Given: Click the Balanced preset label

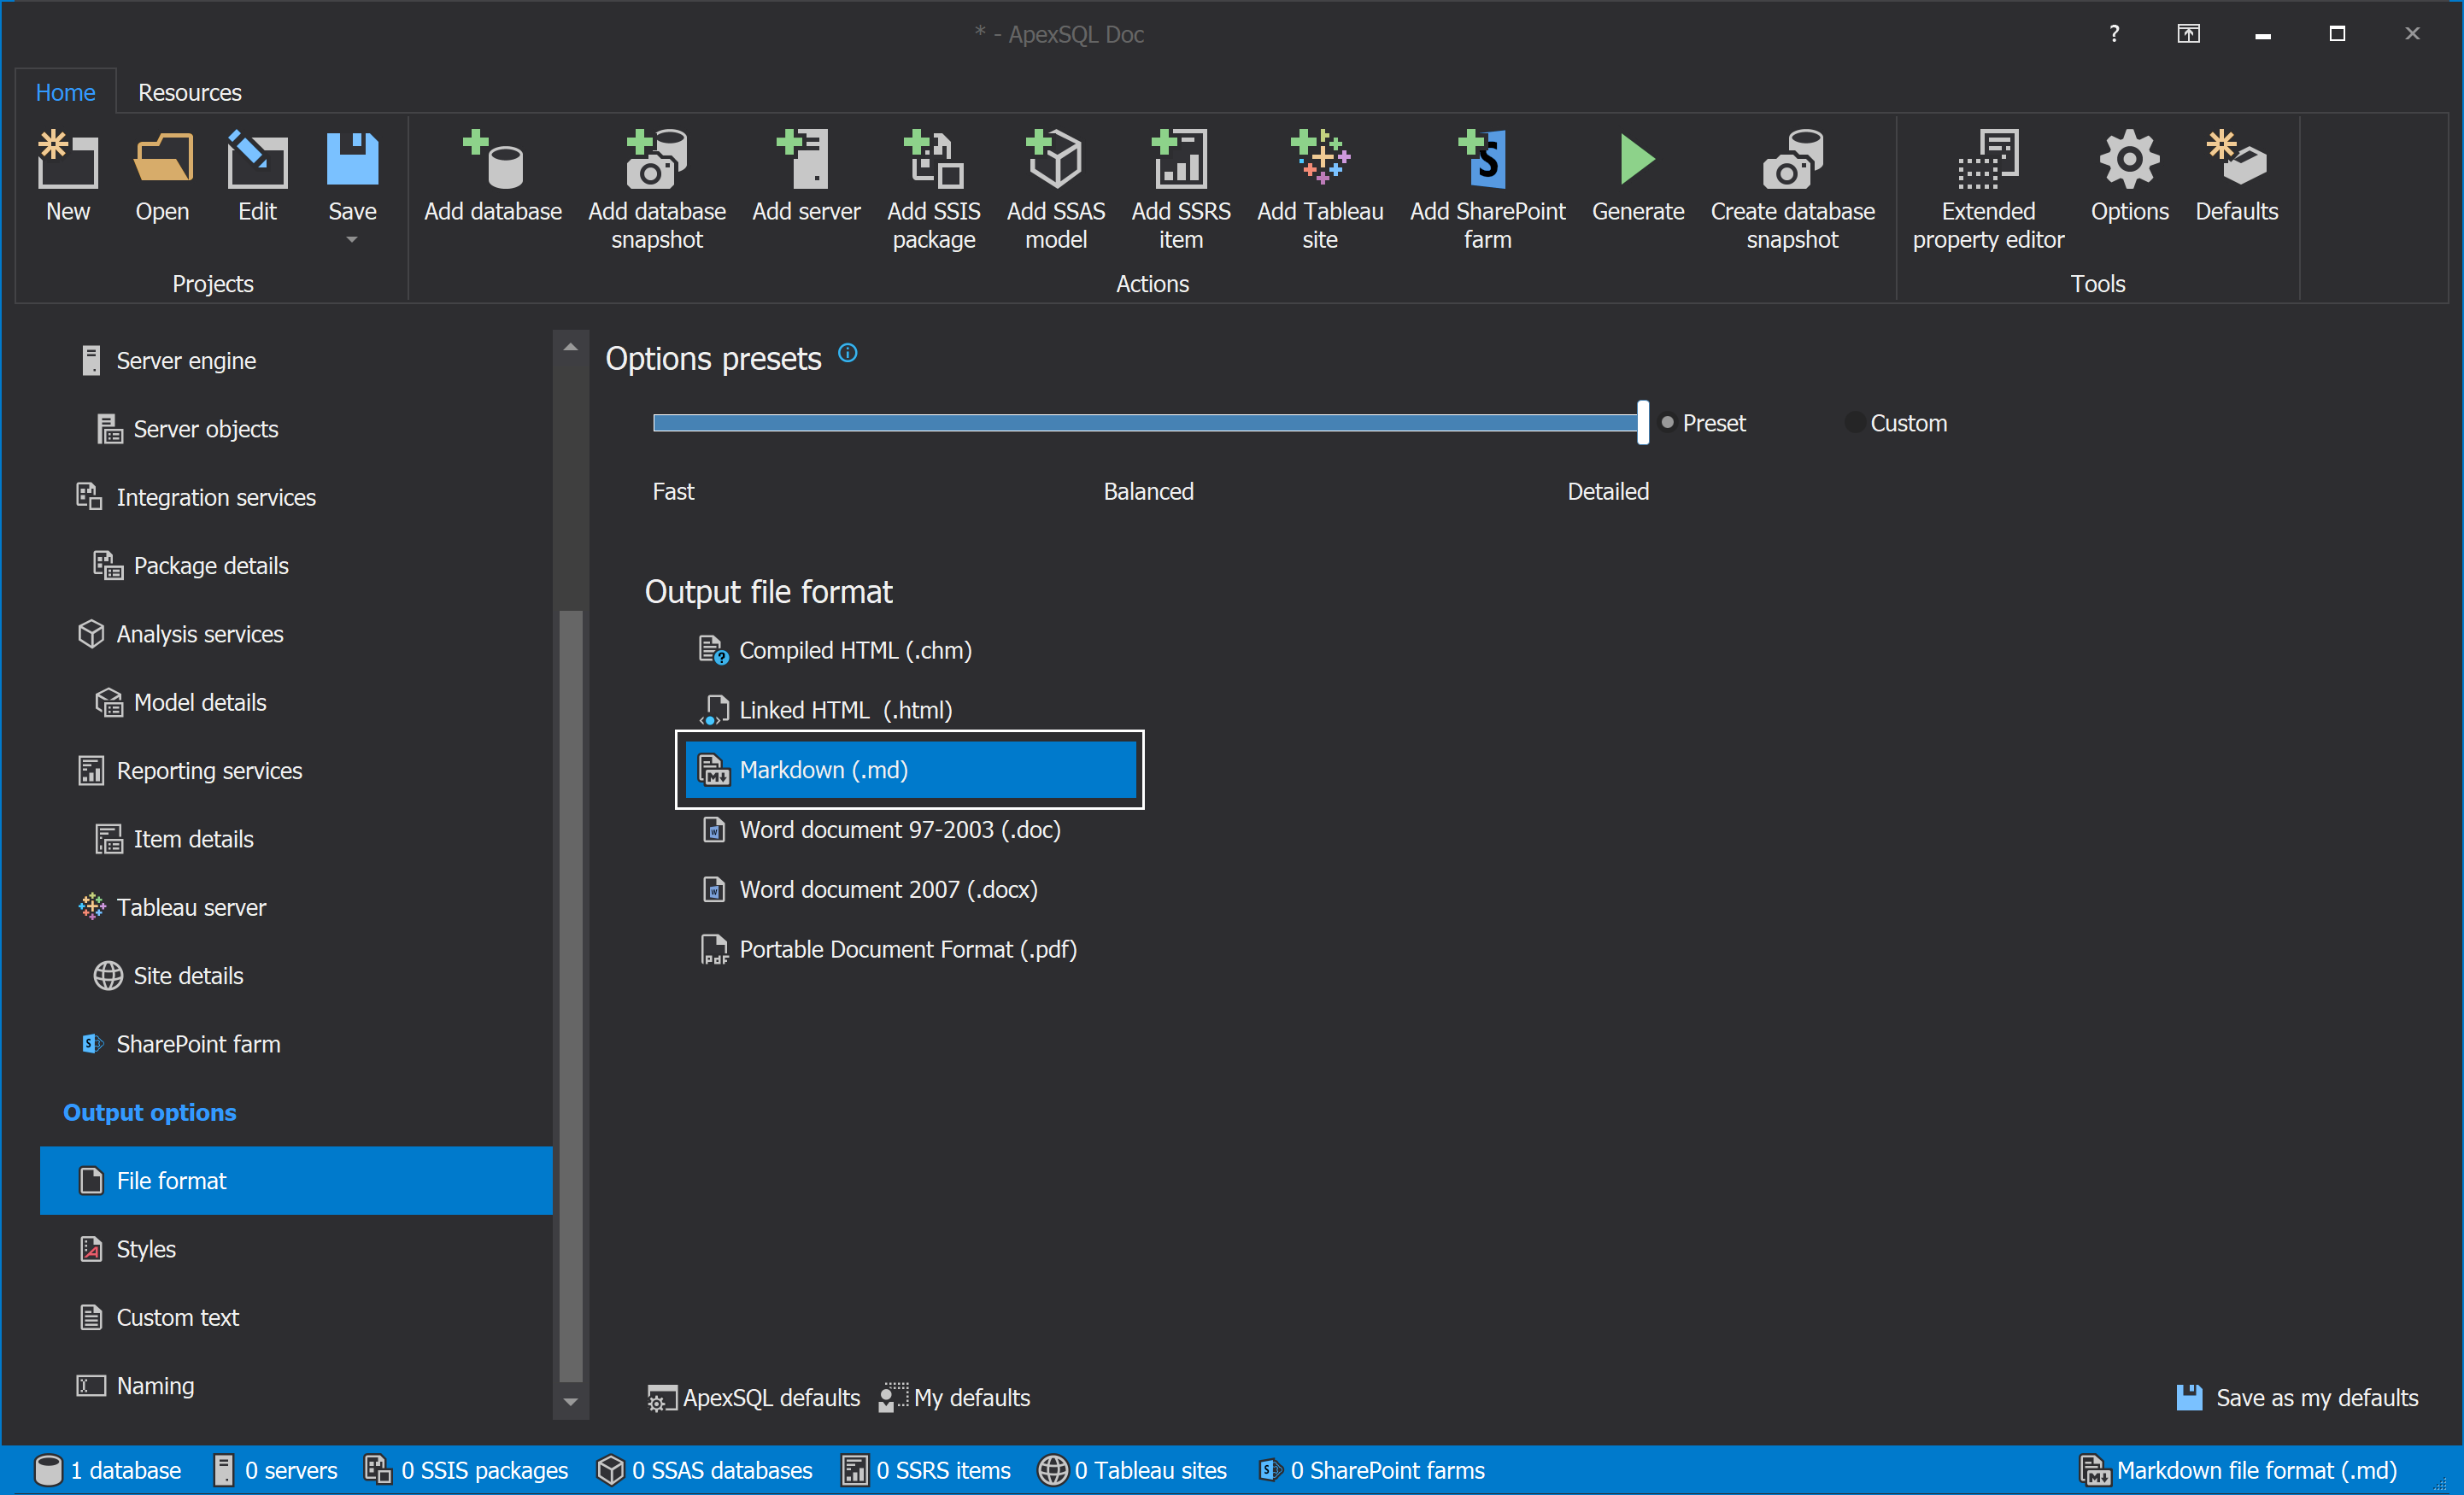Looking at the screenshot, I should coord(1148,491).
